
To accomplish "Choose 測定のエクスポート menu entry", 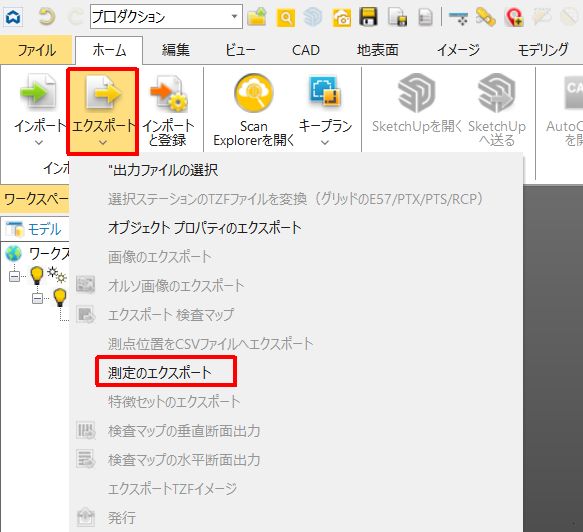I will [296, 373].
